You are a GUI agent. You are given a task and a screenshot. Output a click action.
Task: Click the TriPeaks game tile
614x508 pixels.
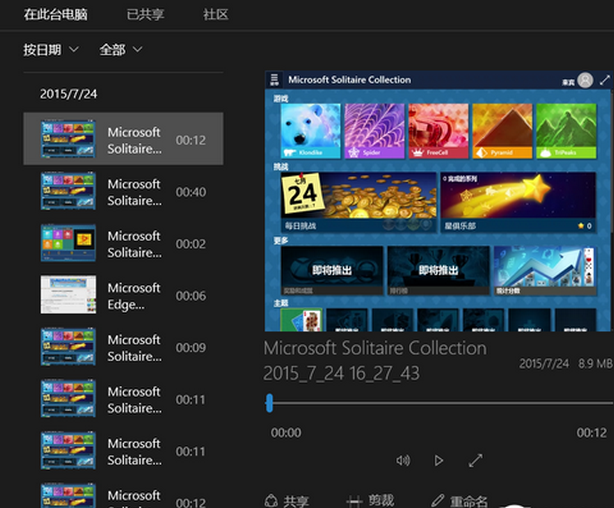[x=566, y=131]
